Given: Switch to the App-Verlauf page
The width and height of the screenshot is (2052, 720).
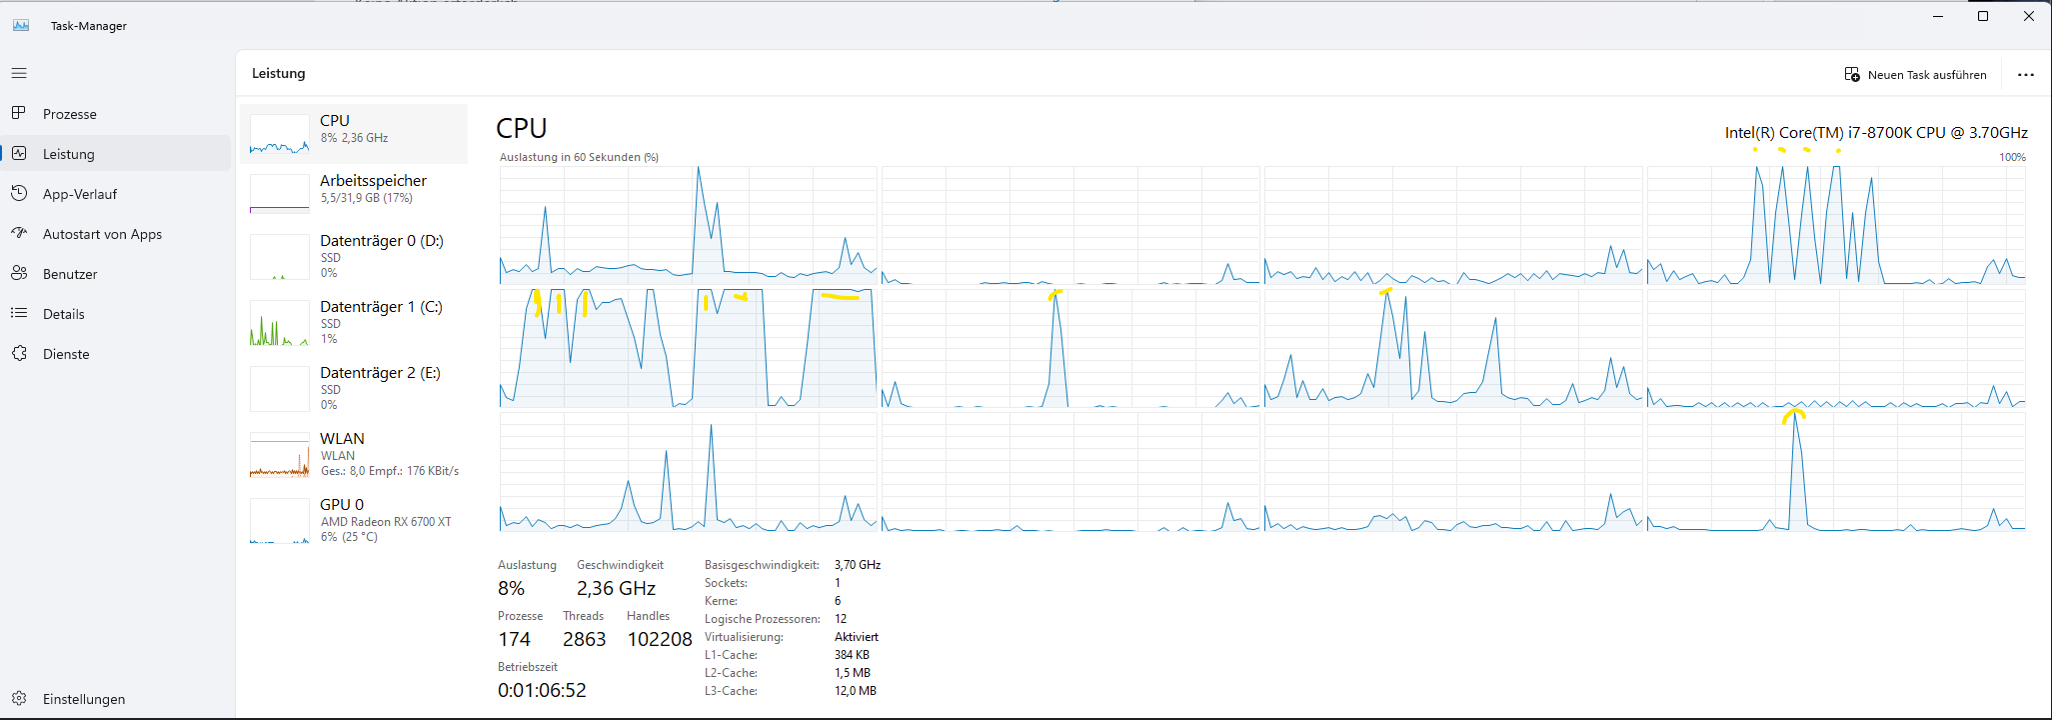Looking at the screenshot, I should click(116, 193).
